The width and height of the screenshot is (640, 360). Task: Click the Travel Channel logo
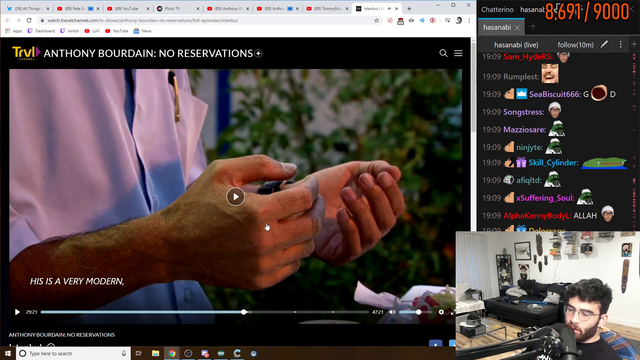point(26,53)
